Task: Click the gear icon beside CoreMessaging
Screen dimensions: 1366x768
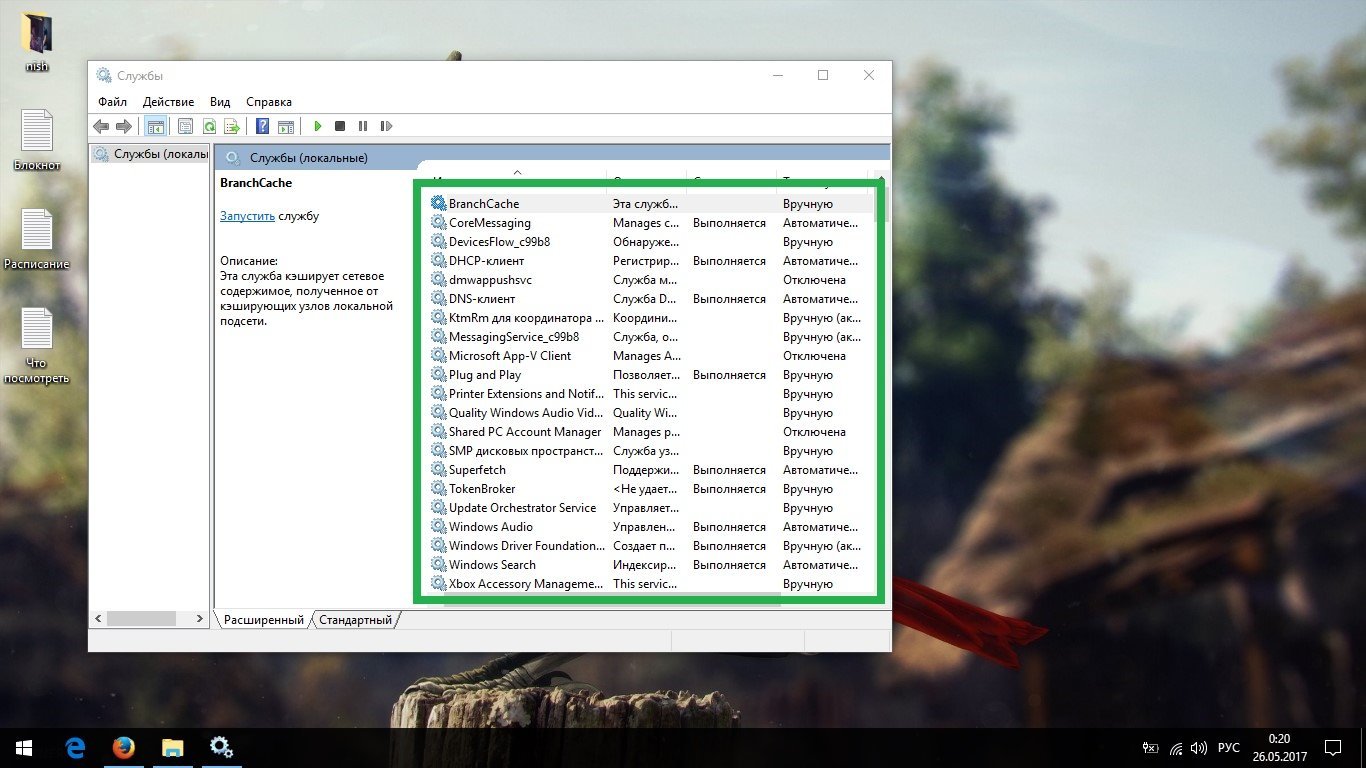Action: (438, 222)
